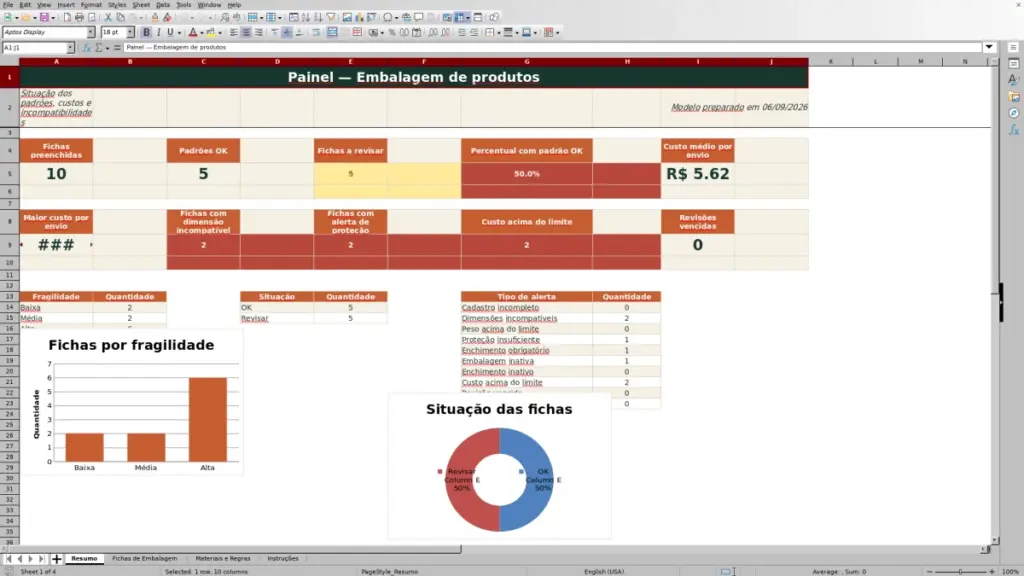The width and height of the screenshot is (1024, 576).
Task: Open Find and Replace with the magnifier icon
Action: 225,18
